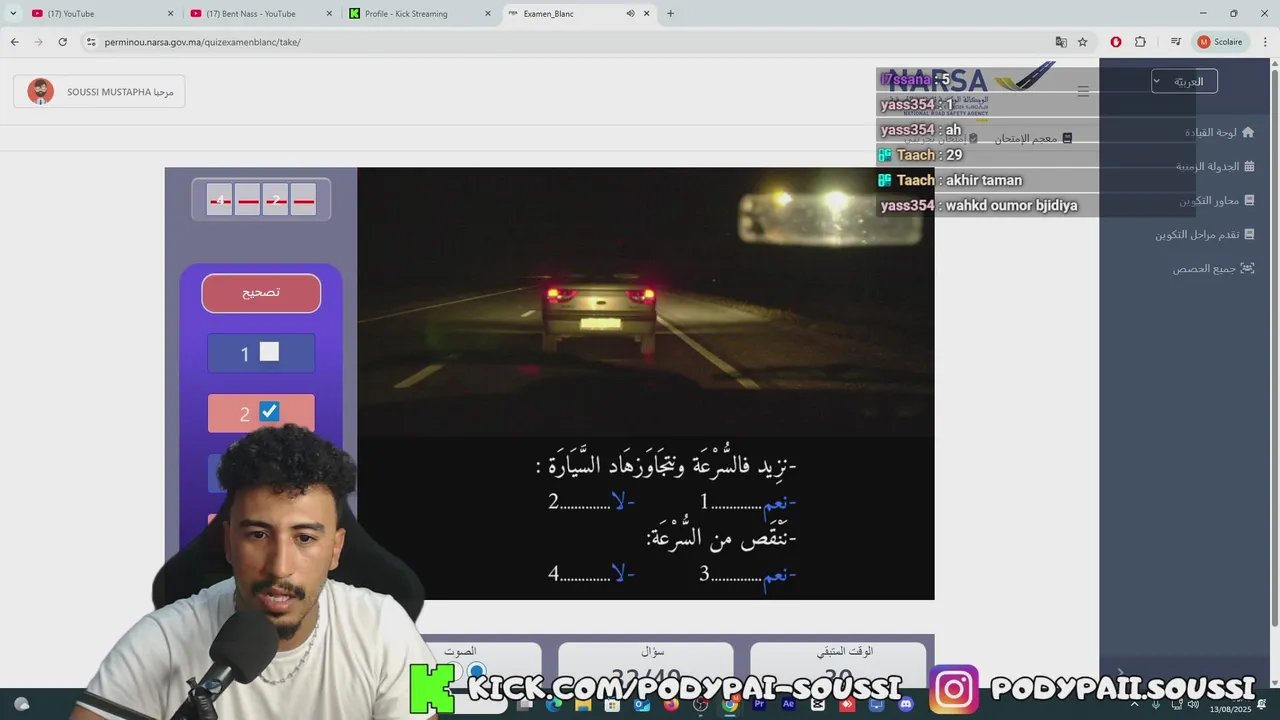
Task: Open the 'معجم الإمتحان' menu item
Action: [1033, 138]
